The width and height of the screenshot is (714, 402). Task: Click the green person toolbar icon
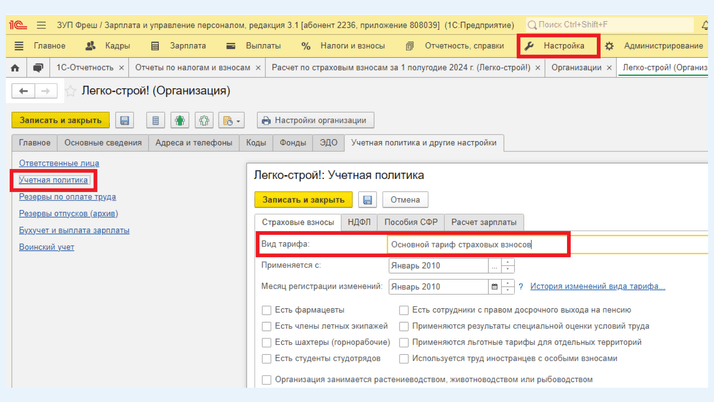(x=180, y=121)
